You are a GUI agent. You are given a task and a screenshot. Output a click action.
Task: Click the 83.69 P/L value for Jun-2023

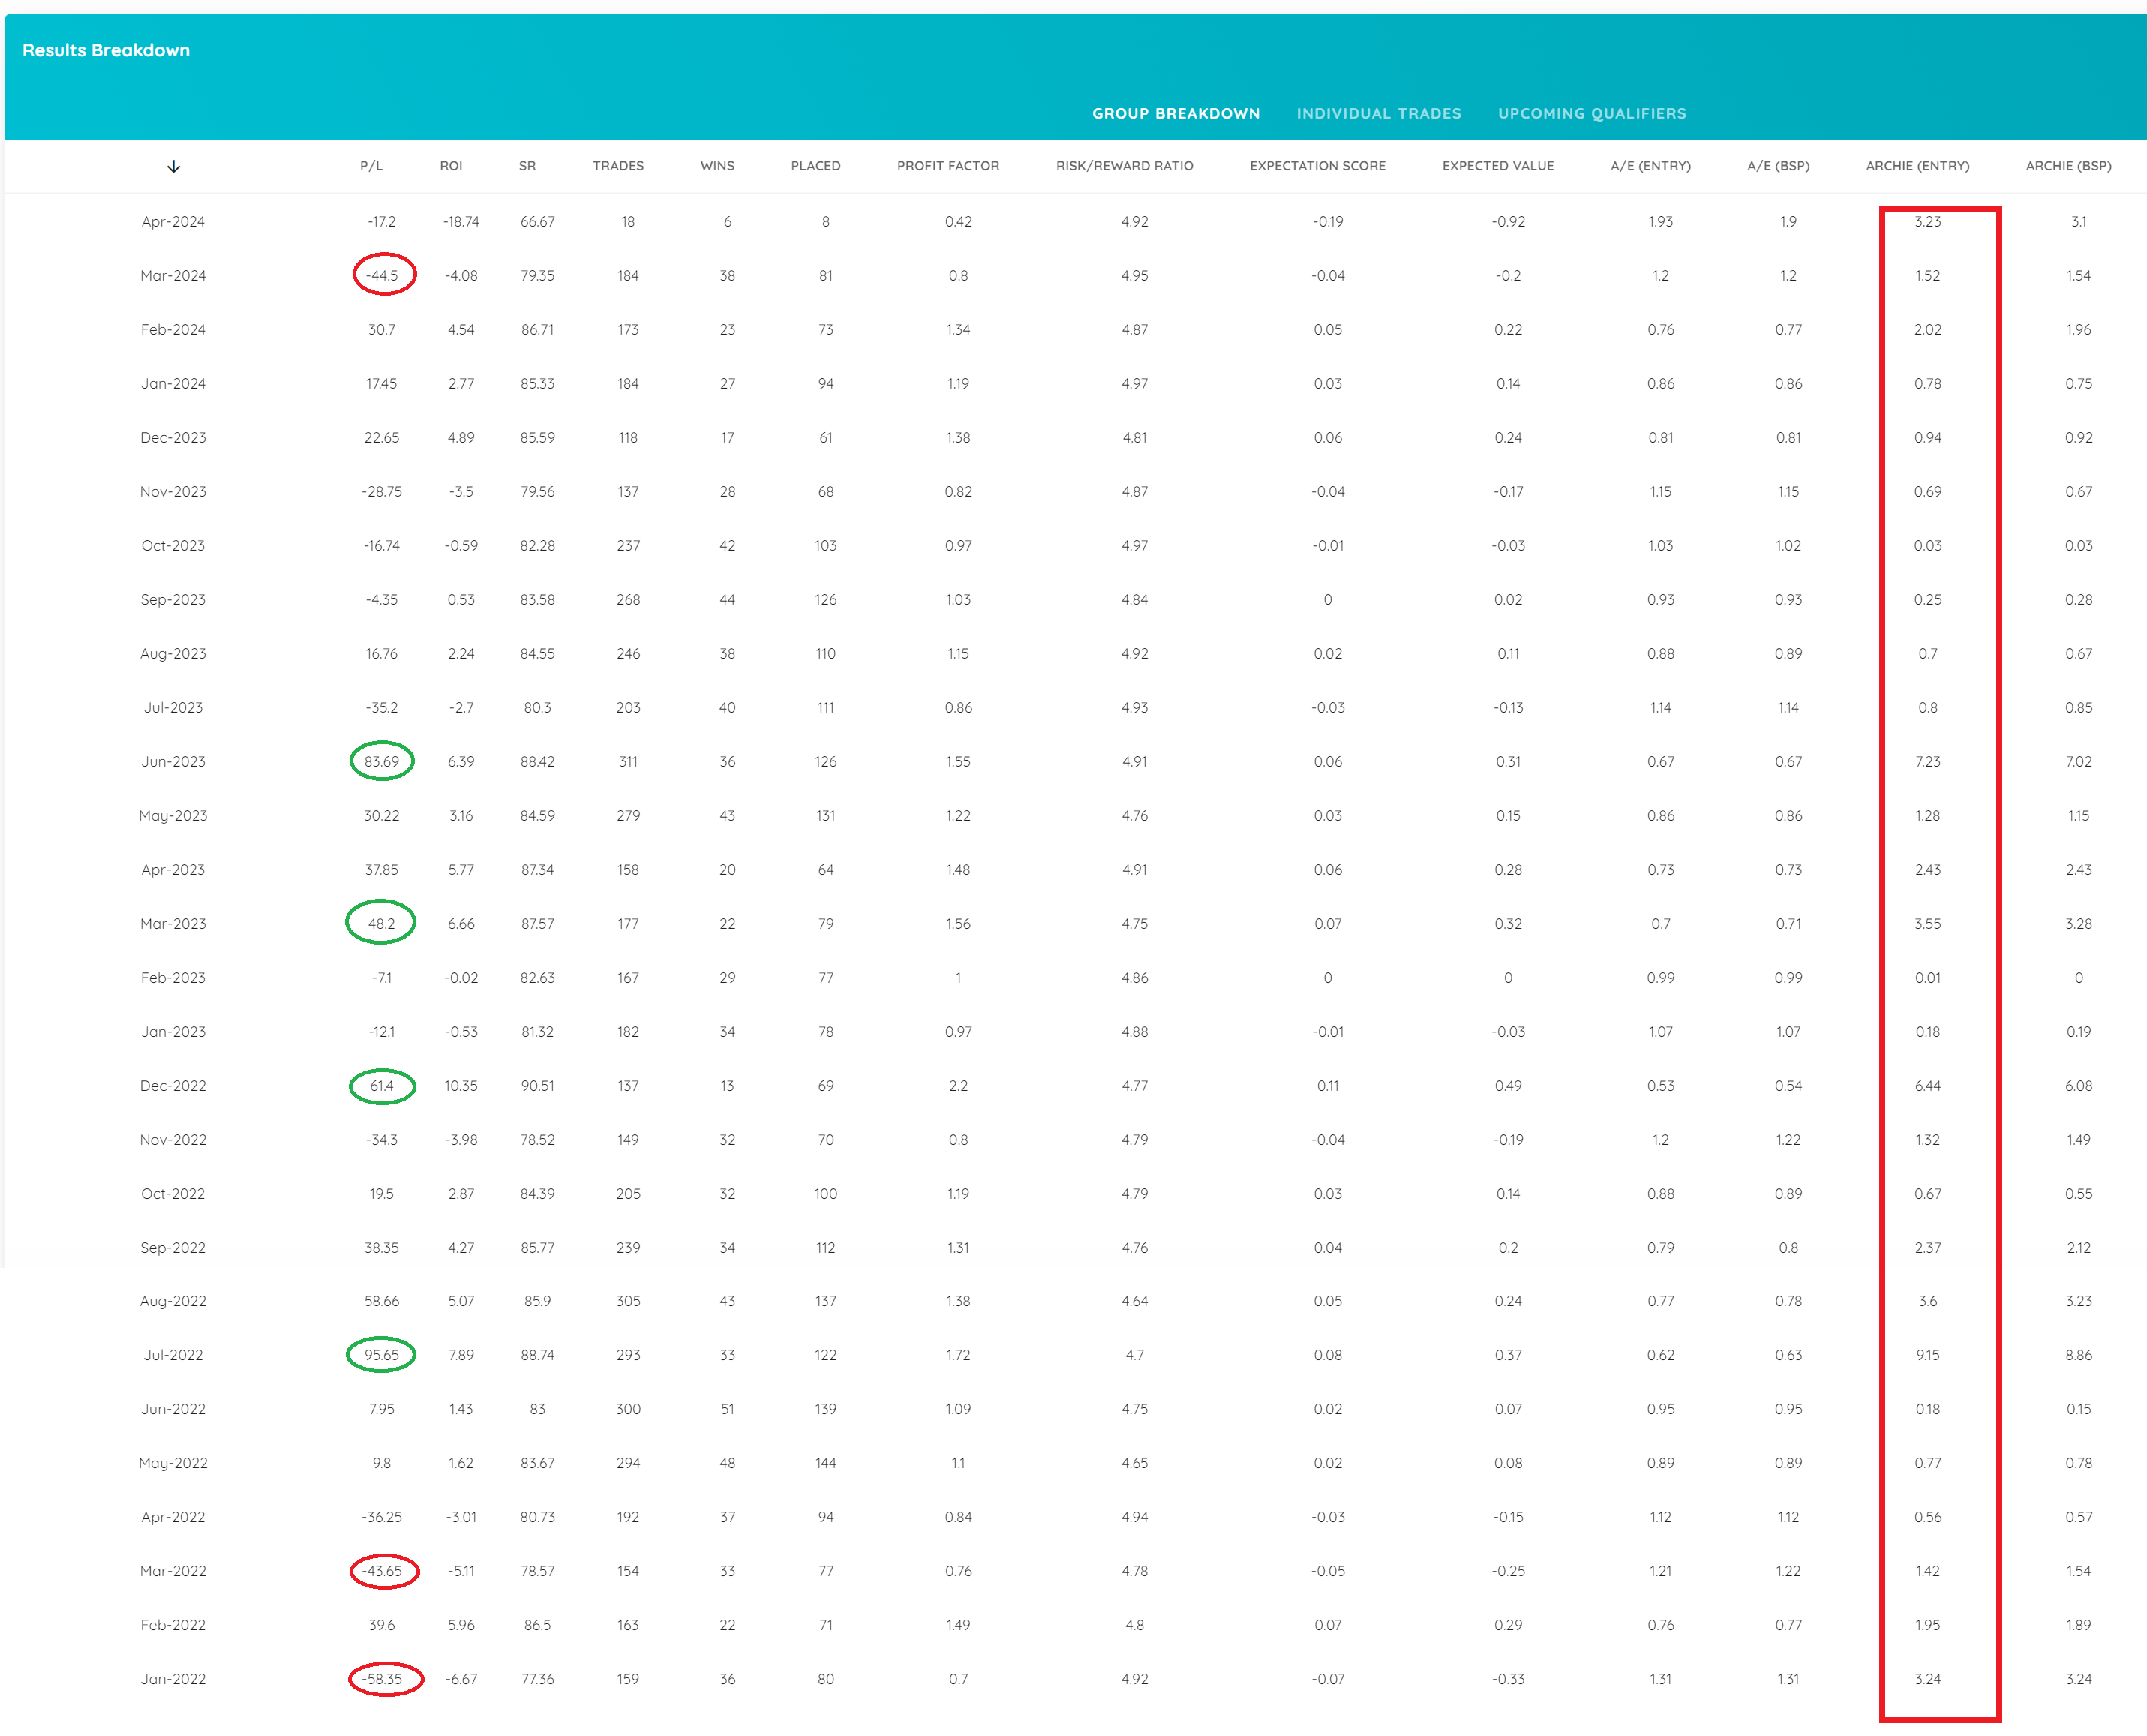381,762
